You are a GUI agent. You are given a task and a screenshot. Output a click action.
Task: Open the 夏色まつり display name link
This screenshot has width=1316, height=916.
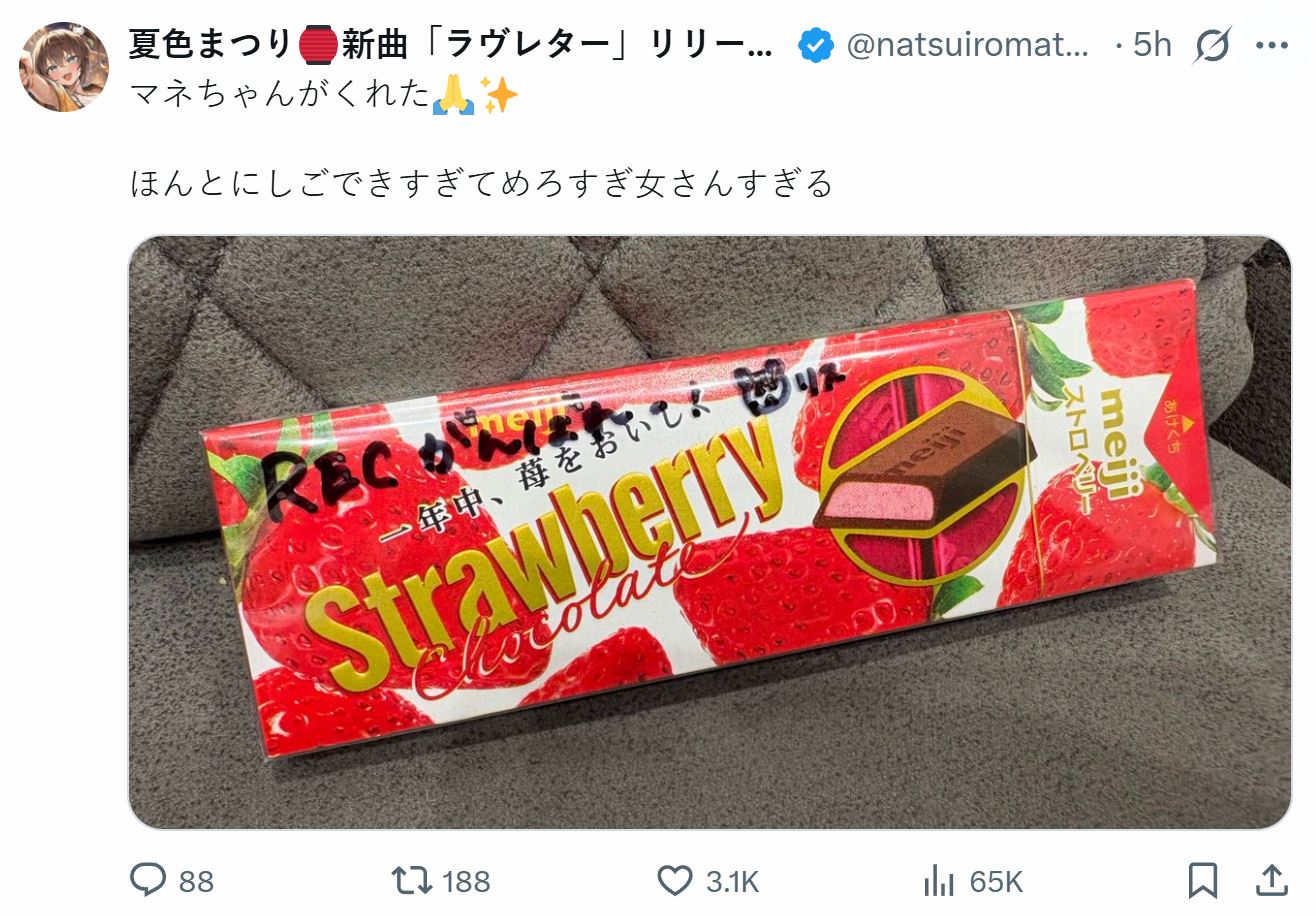pyautogui.click(x=451, y=45)
